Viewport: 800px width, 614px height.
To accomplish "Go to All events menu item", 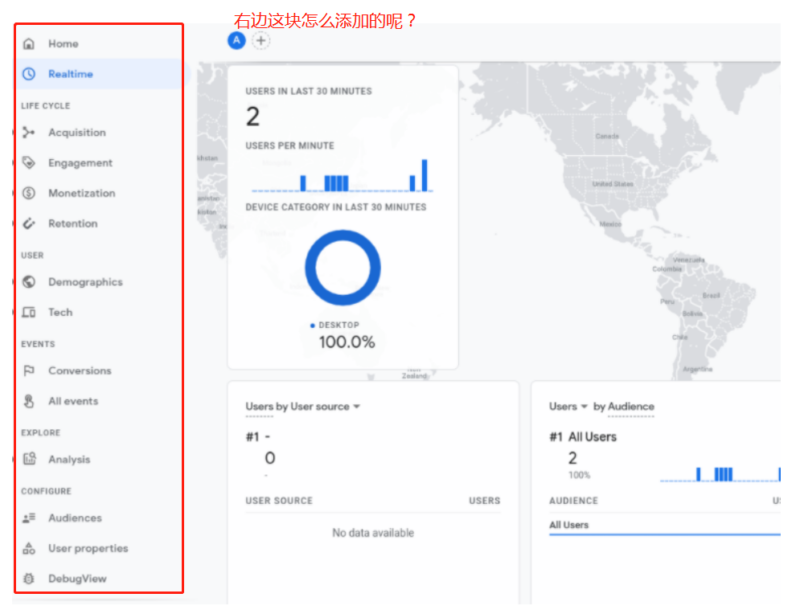I will point(73,401).
